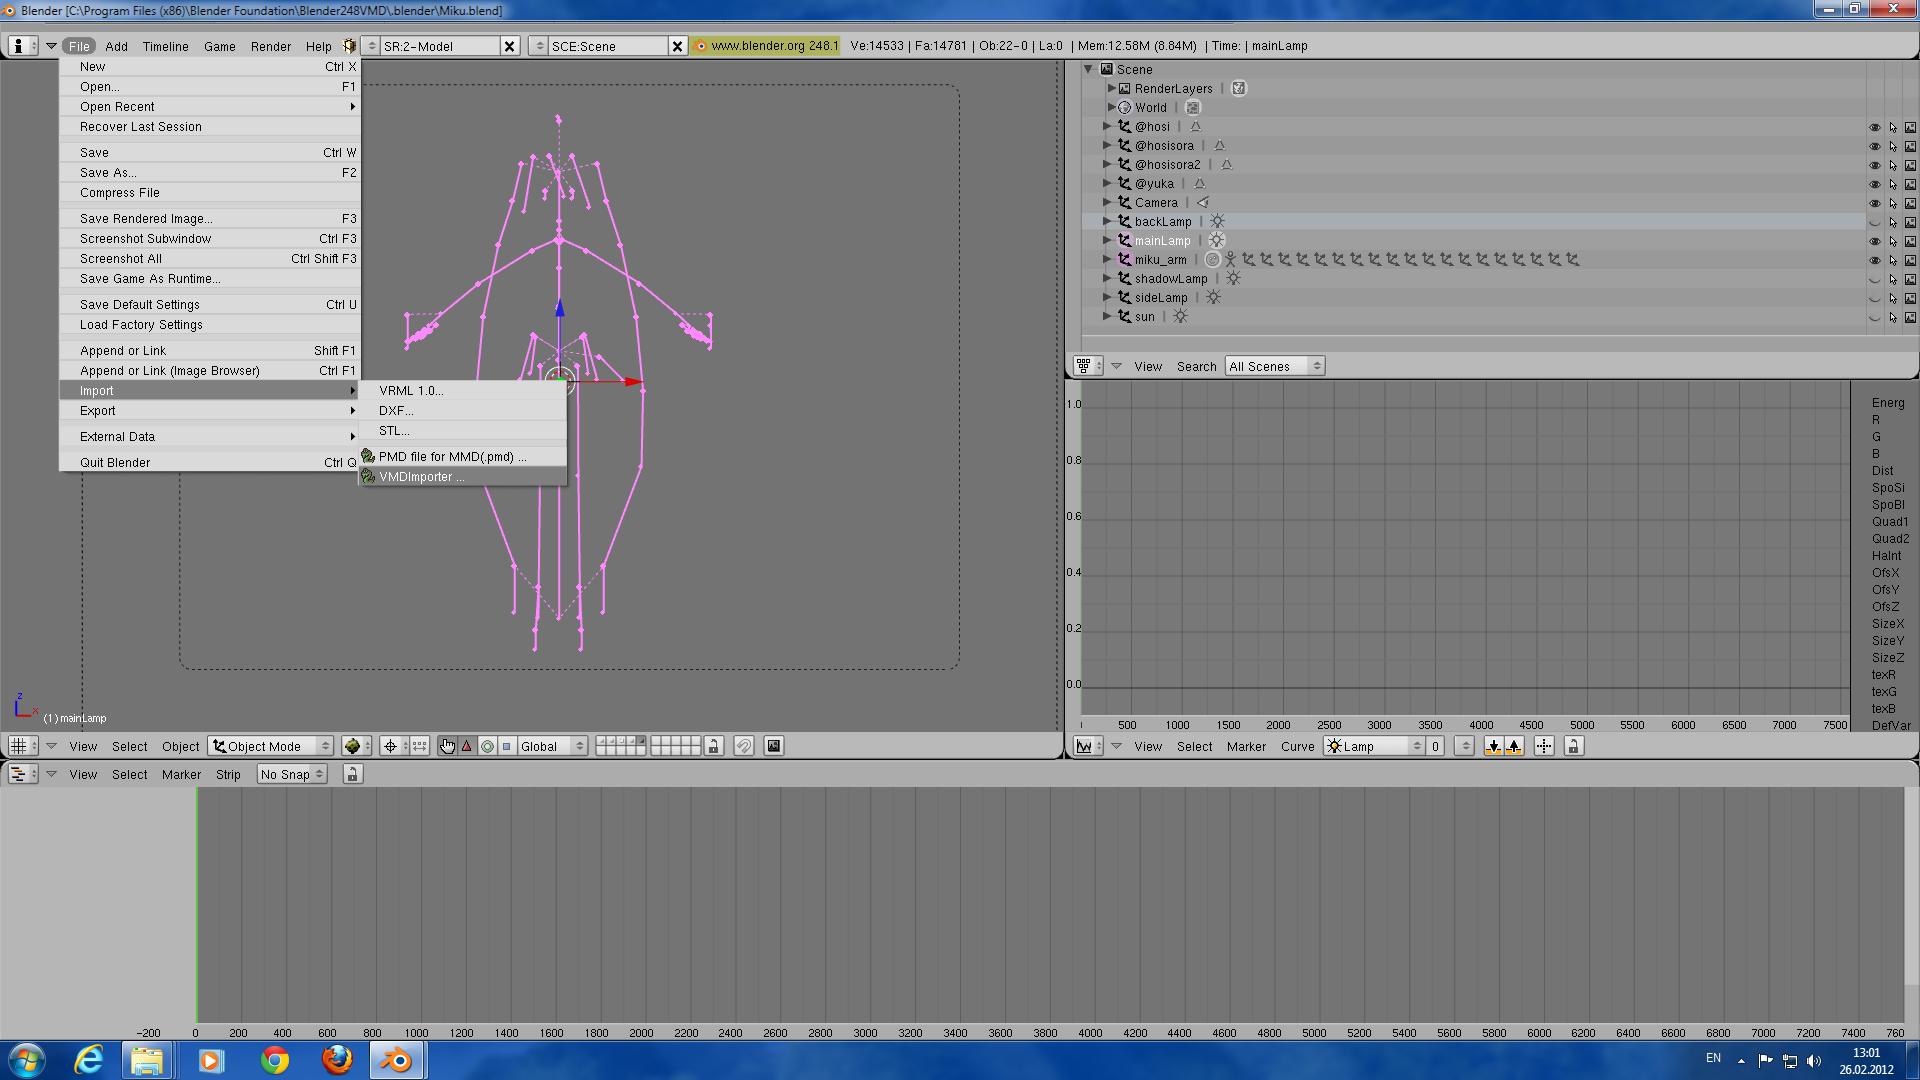Viewport: 1920px width, 1080px height.
Task: Open the All Scenes dropdown in Outliner
Action: coord(1275,366)
